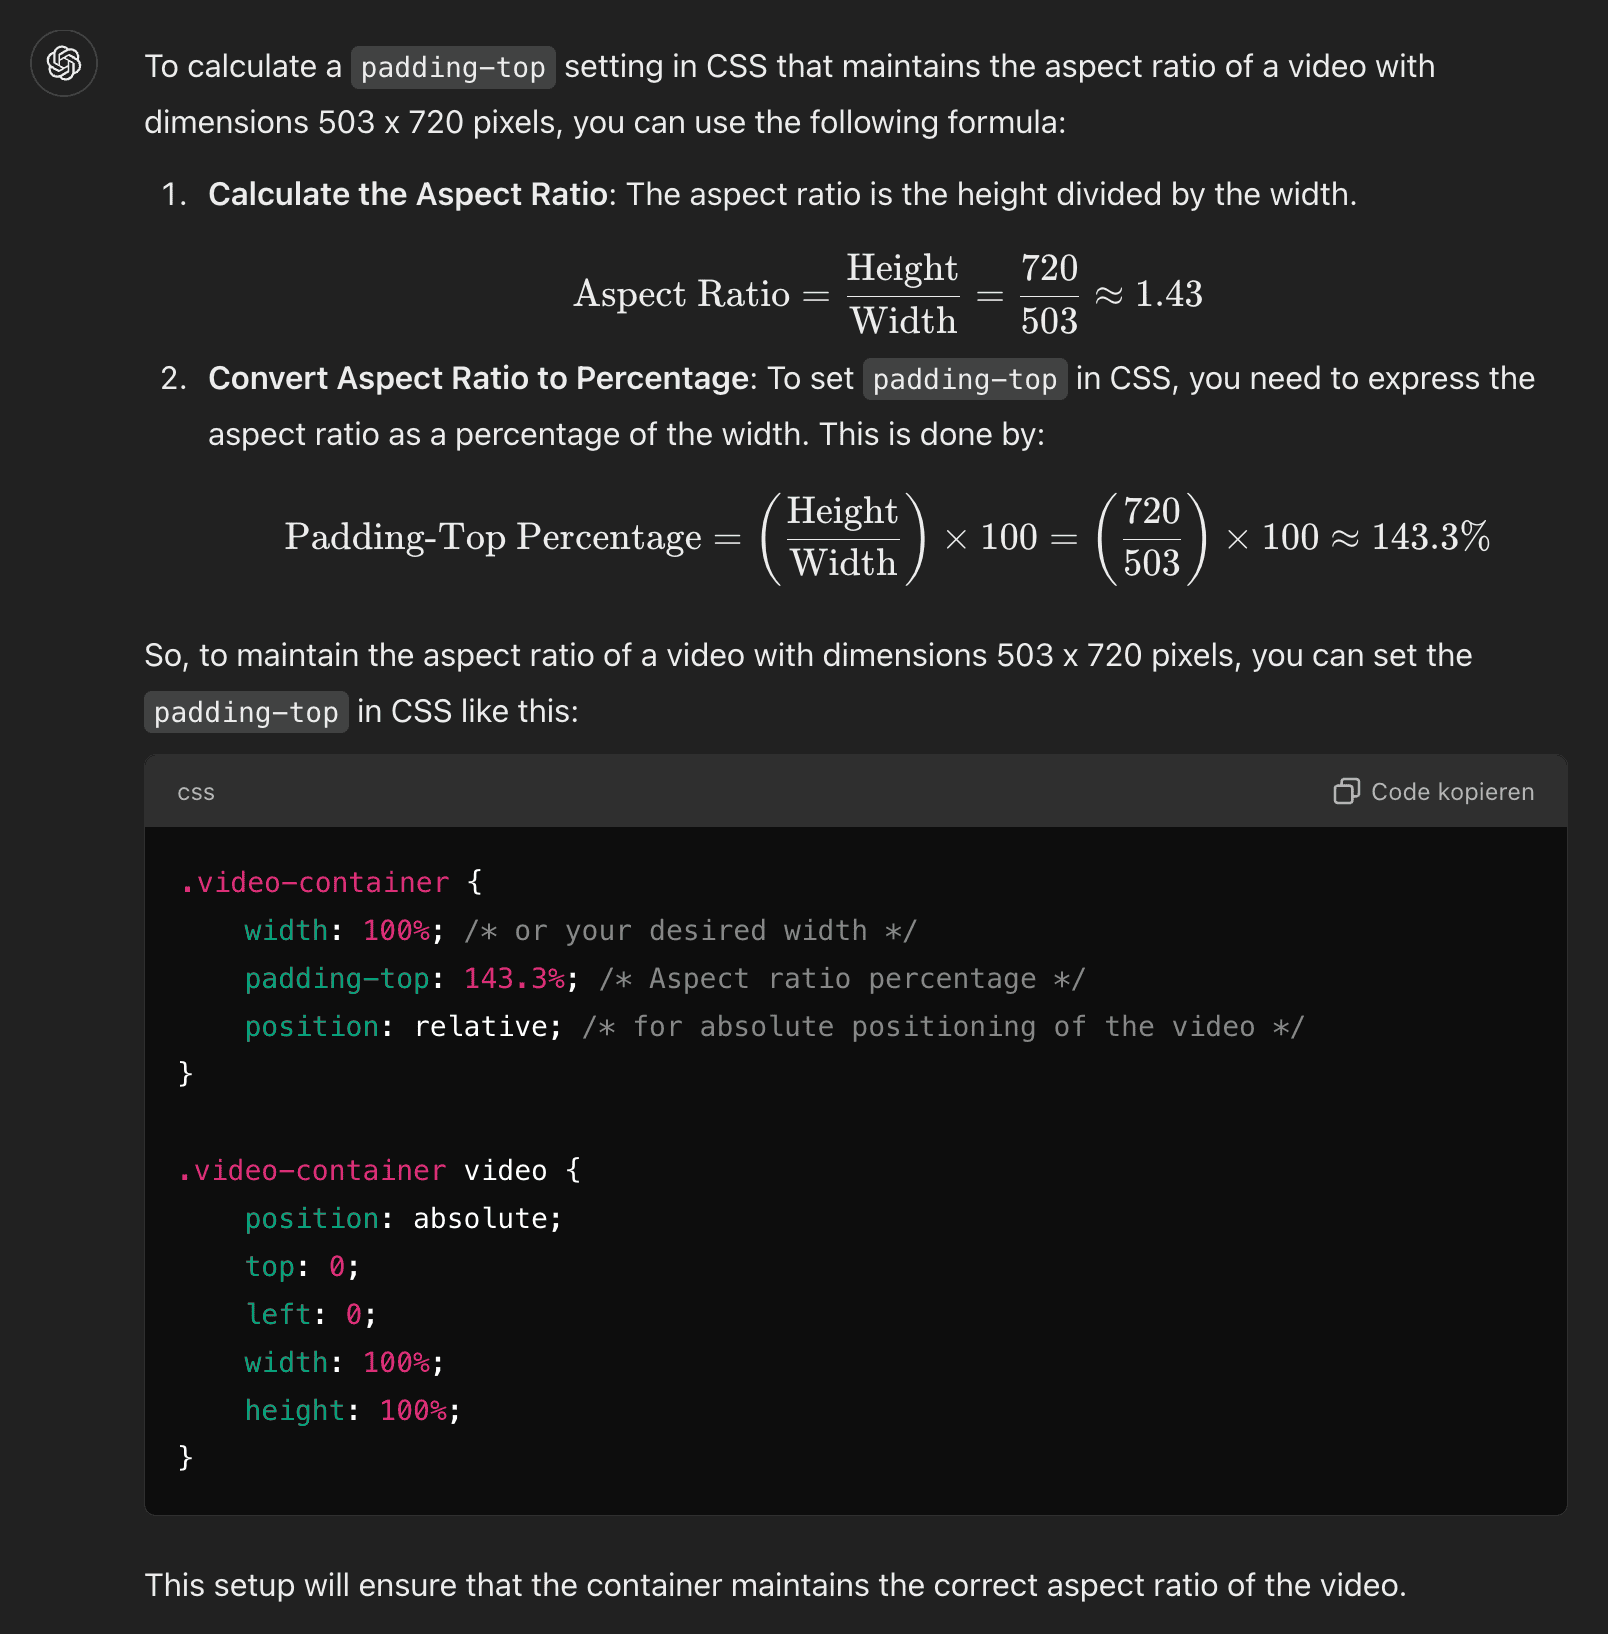Click the 1.43 result in the Aspect Ratio formula
Screen dimensions: 1608x1634
click(1168, 294)
